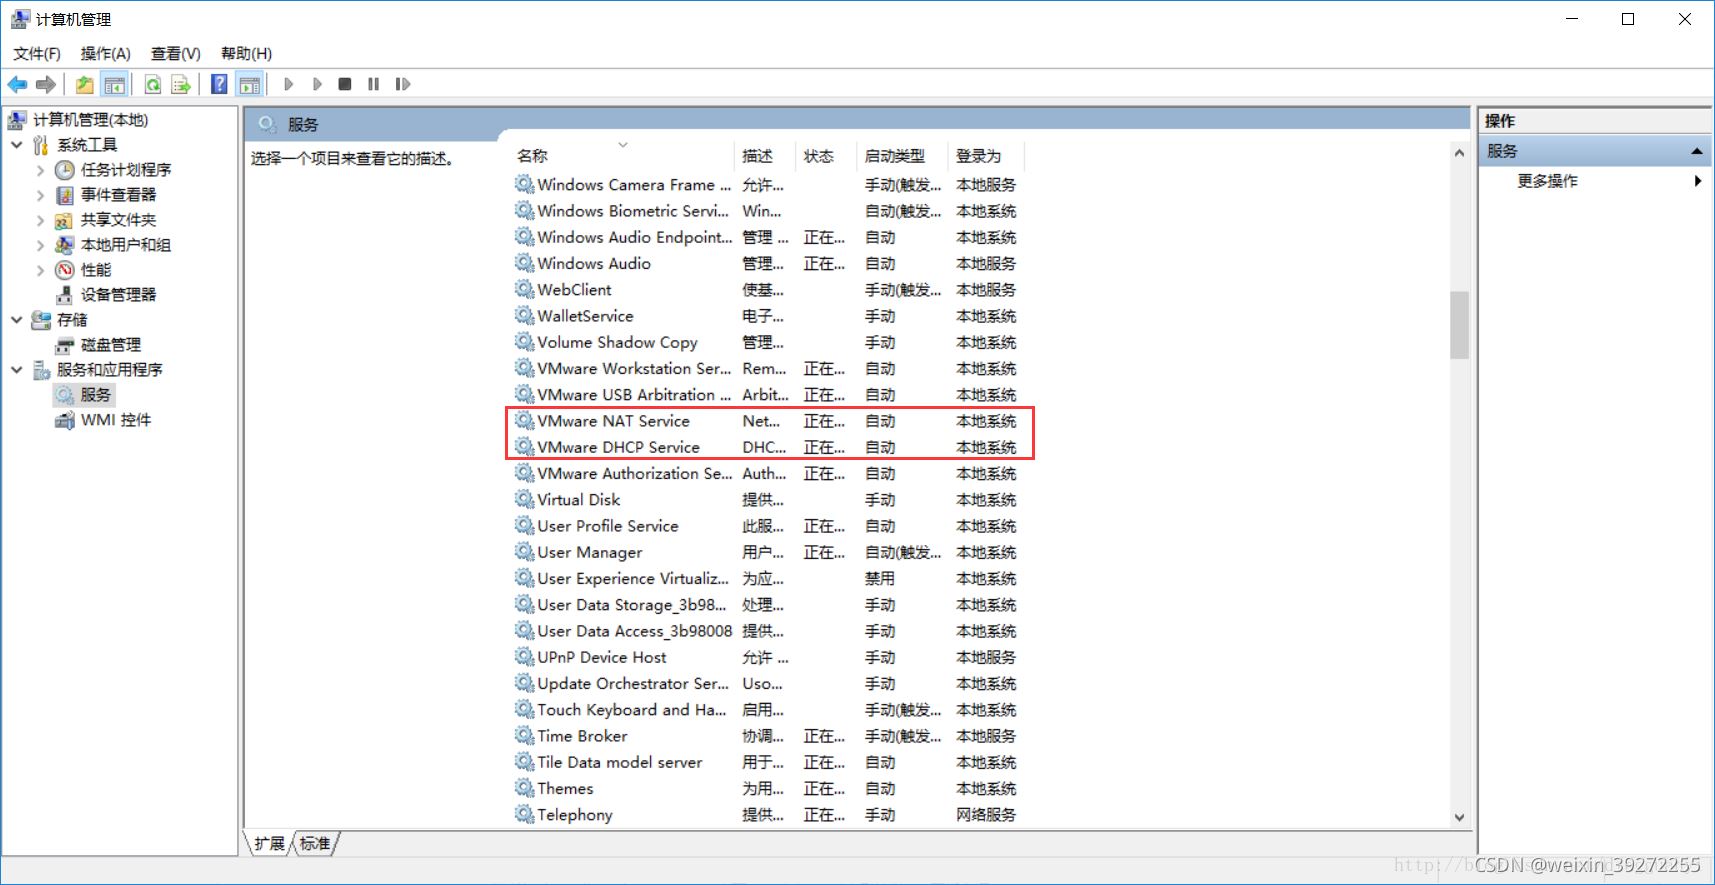
Task: Collapse the 服务 section in the 操作 pane
Action: point(1696,151)
